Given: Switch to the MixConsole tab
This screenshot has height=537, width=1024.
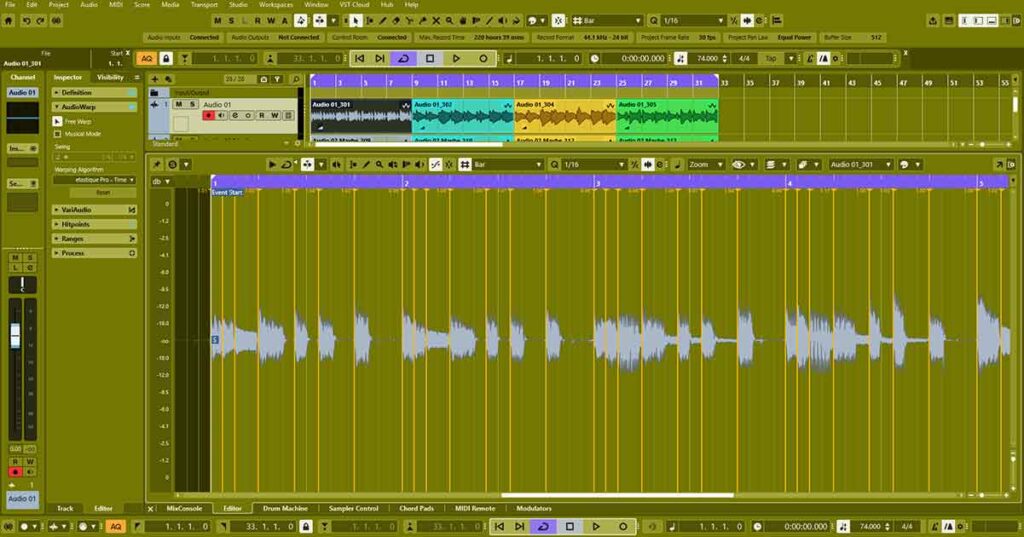Looking at the screenshot, I should coord(184,508).
